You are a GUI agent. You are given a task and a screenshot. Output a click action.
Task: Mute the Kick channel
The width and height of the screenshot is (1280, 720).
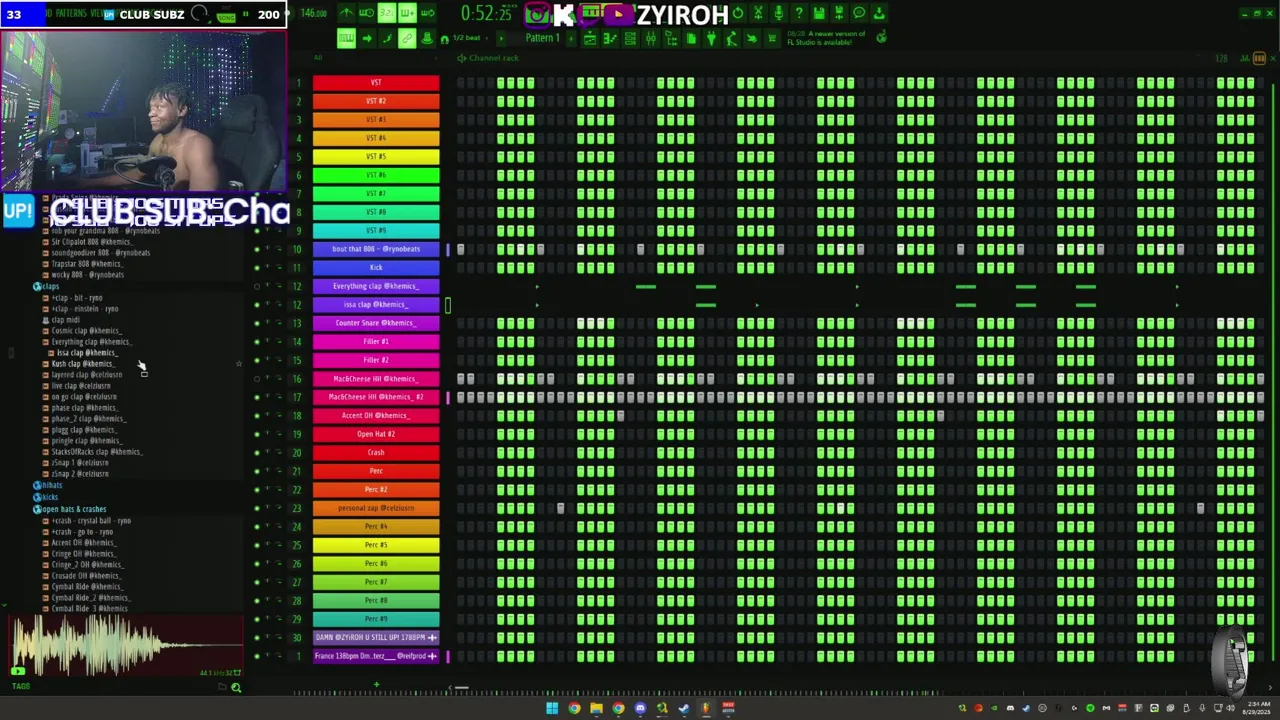(x=257, y=267)
